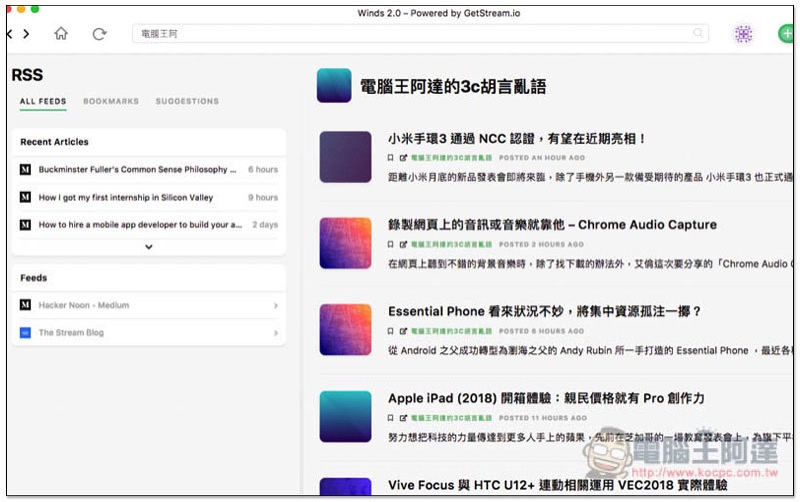Click the refresh icon
The height and width of the screenshot is (502, 800).
coord(99,34)
